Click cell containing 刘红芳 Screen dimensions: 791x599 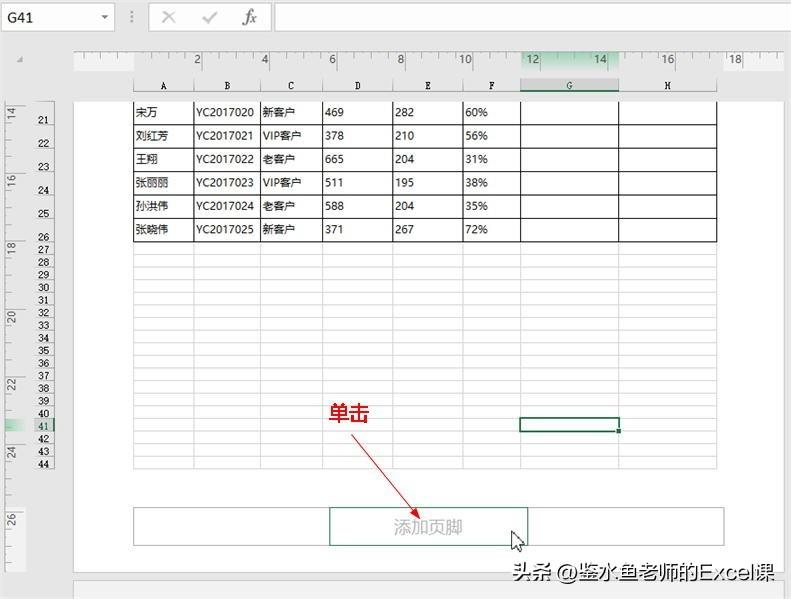163,136
